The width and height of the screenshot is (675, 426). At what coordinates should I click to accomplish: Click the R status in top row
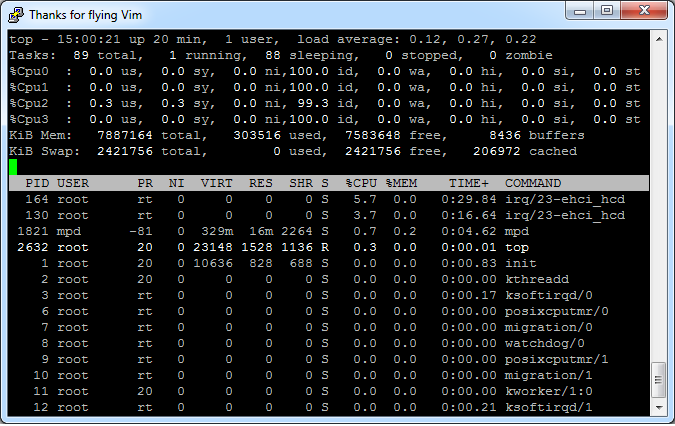[325, 247]
